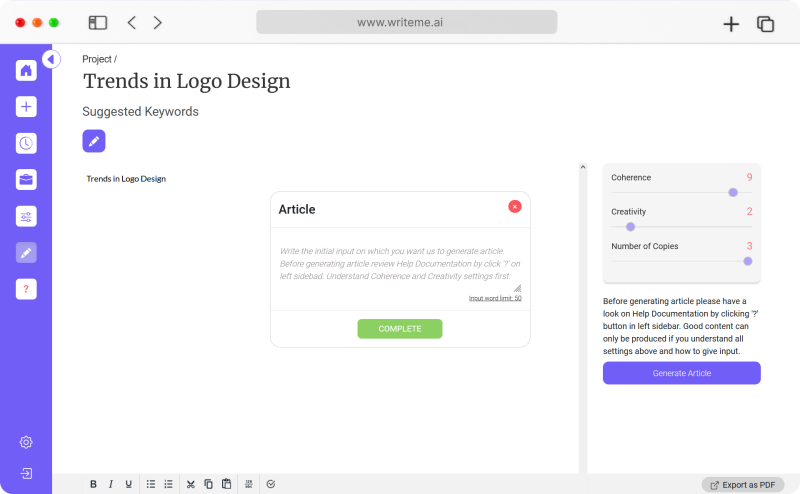Click the Generate Article button
800x494 pixels.
[682, 373]
